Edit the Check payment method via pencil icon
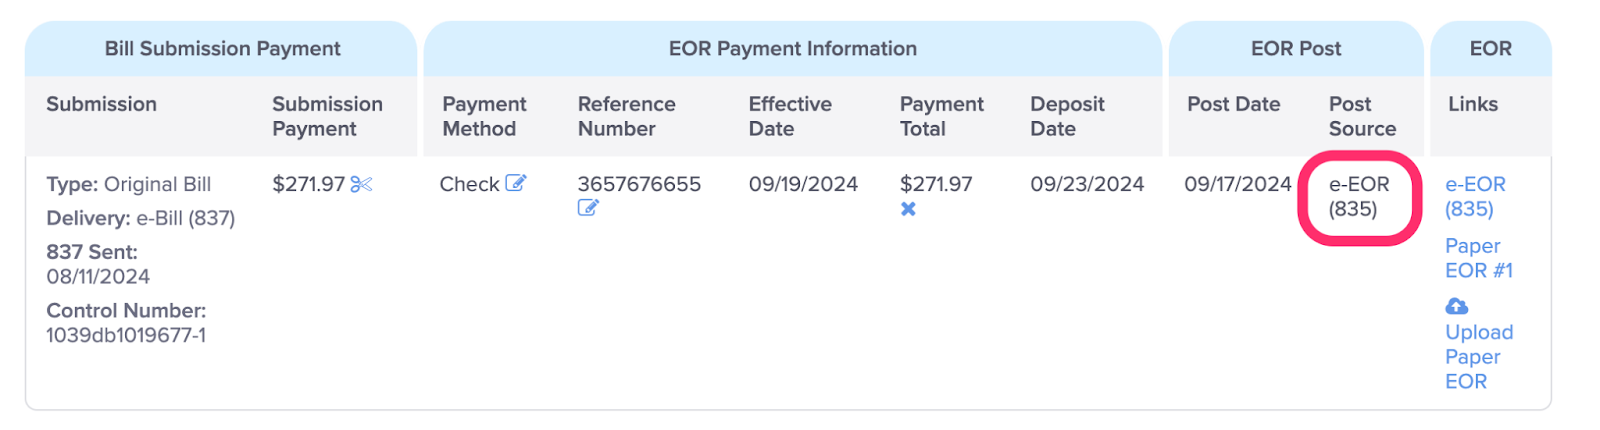The width and height of the screenshot is (1600, 430). click(x=515, y=183)
